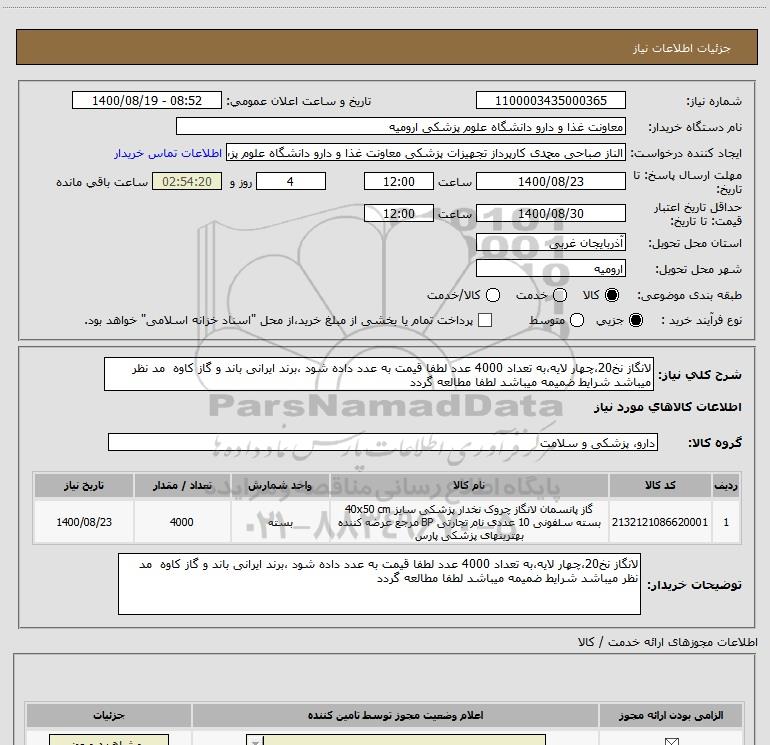770x745 pixels.
Task: Click the شماره نیاز number field
Action: (550, 100)
